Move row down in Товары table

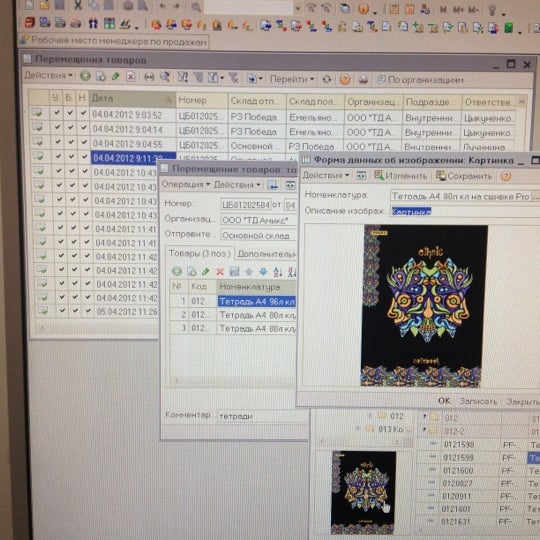(x=263, y=272)
